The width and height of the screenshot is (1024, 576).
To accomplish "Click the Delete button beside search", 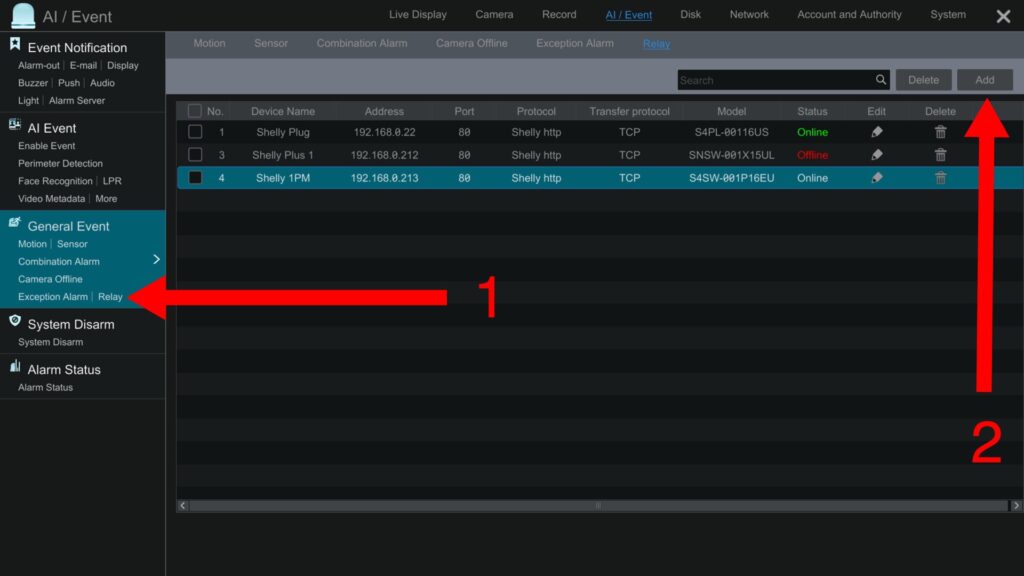I will (923, 80).
